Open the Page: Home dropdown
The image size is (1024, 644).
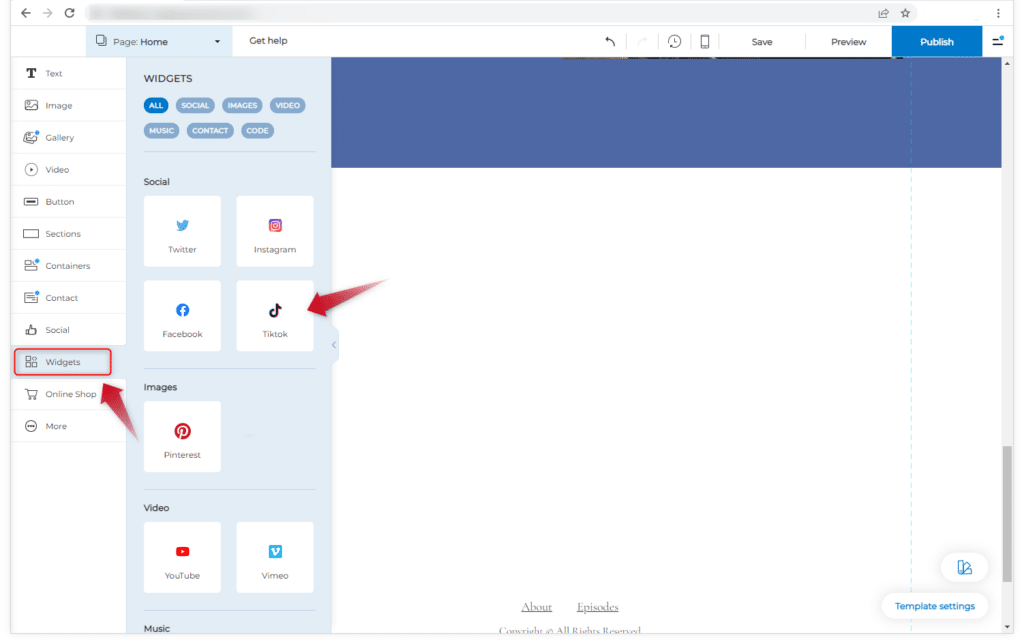(x=158, y=42)
